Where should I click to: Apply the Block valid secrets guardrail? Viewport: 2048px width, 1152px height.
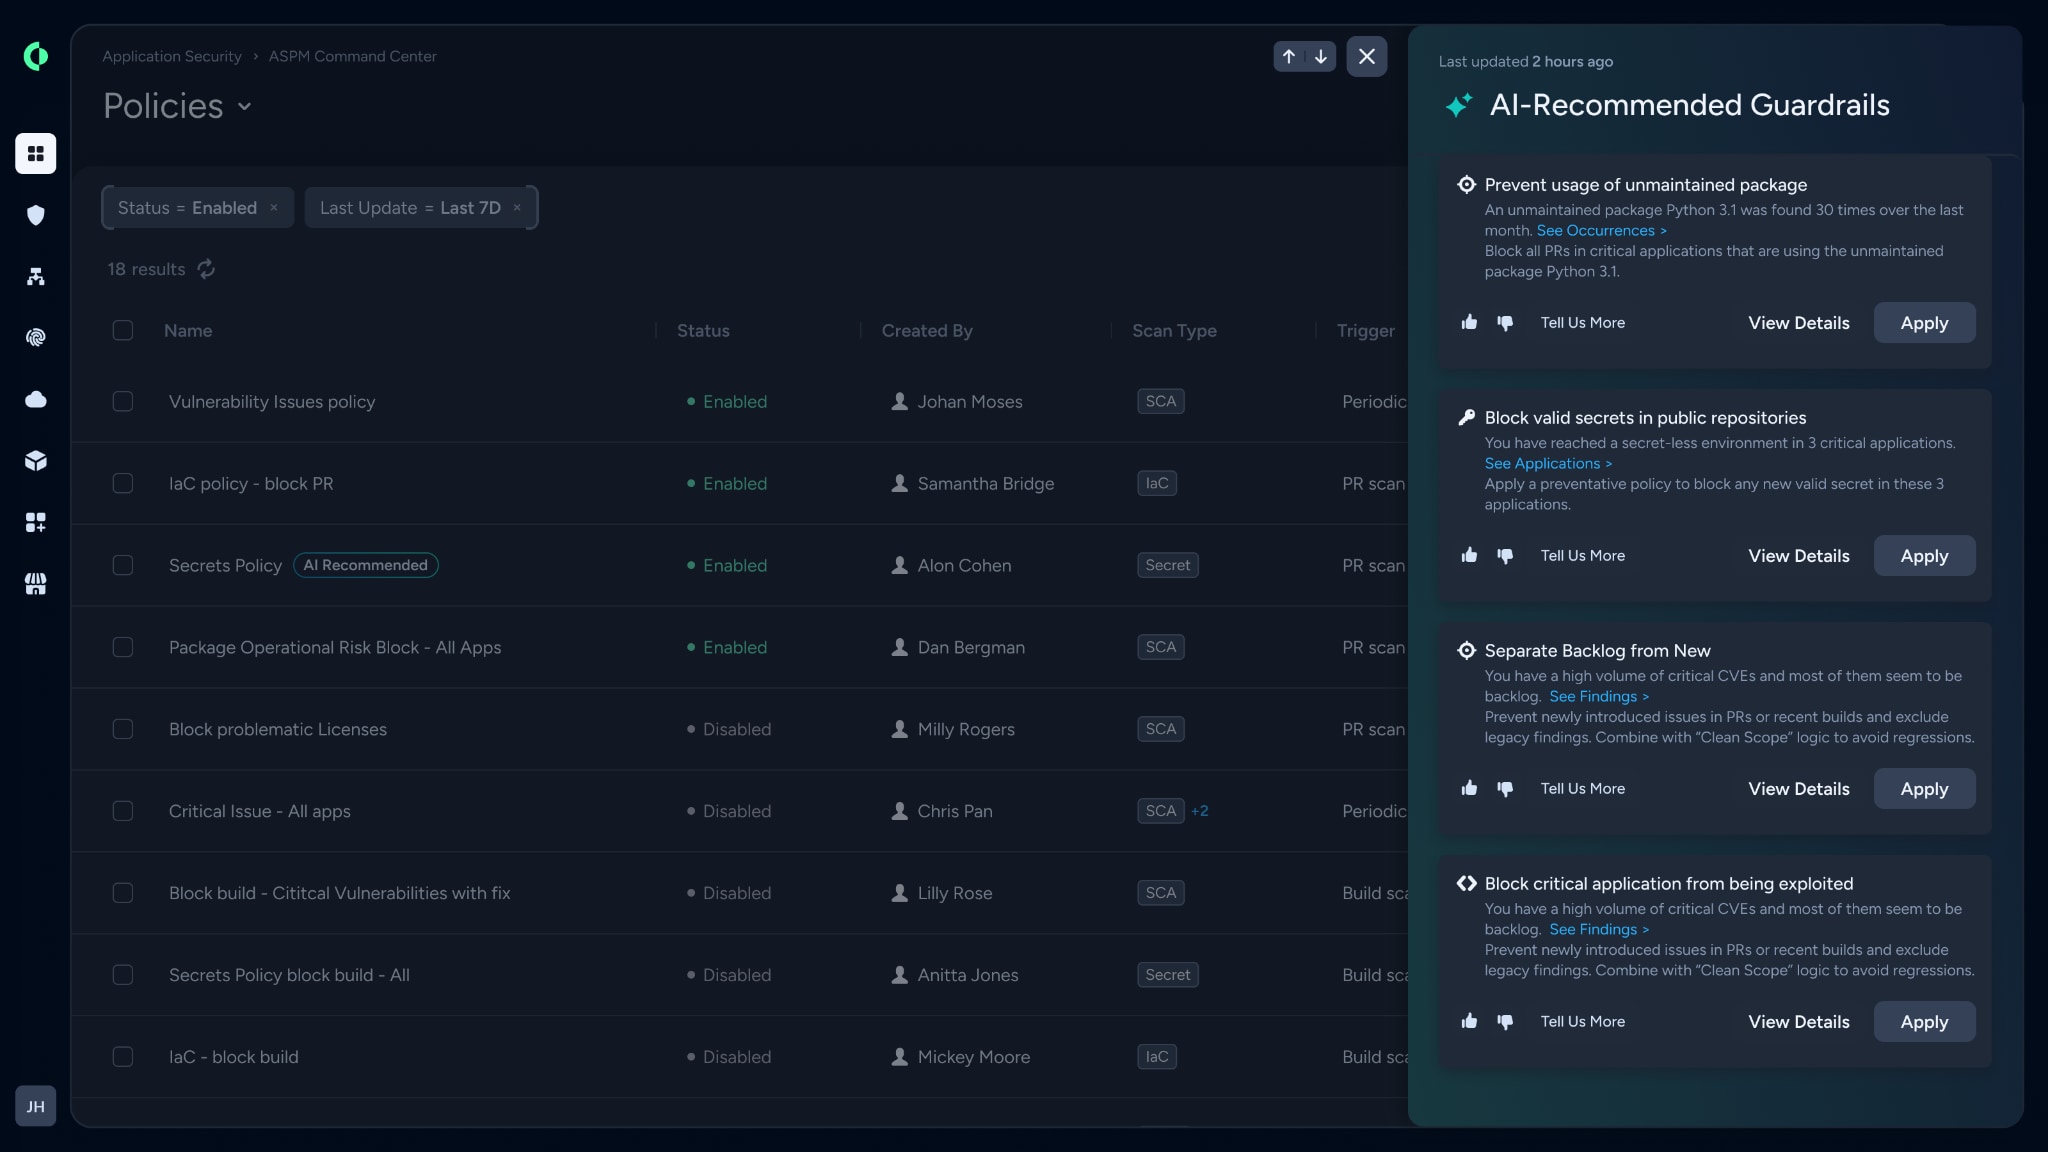1923,555
